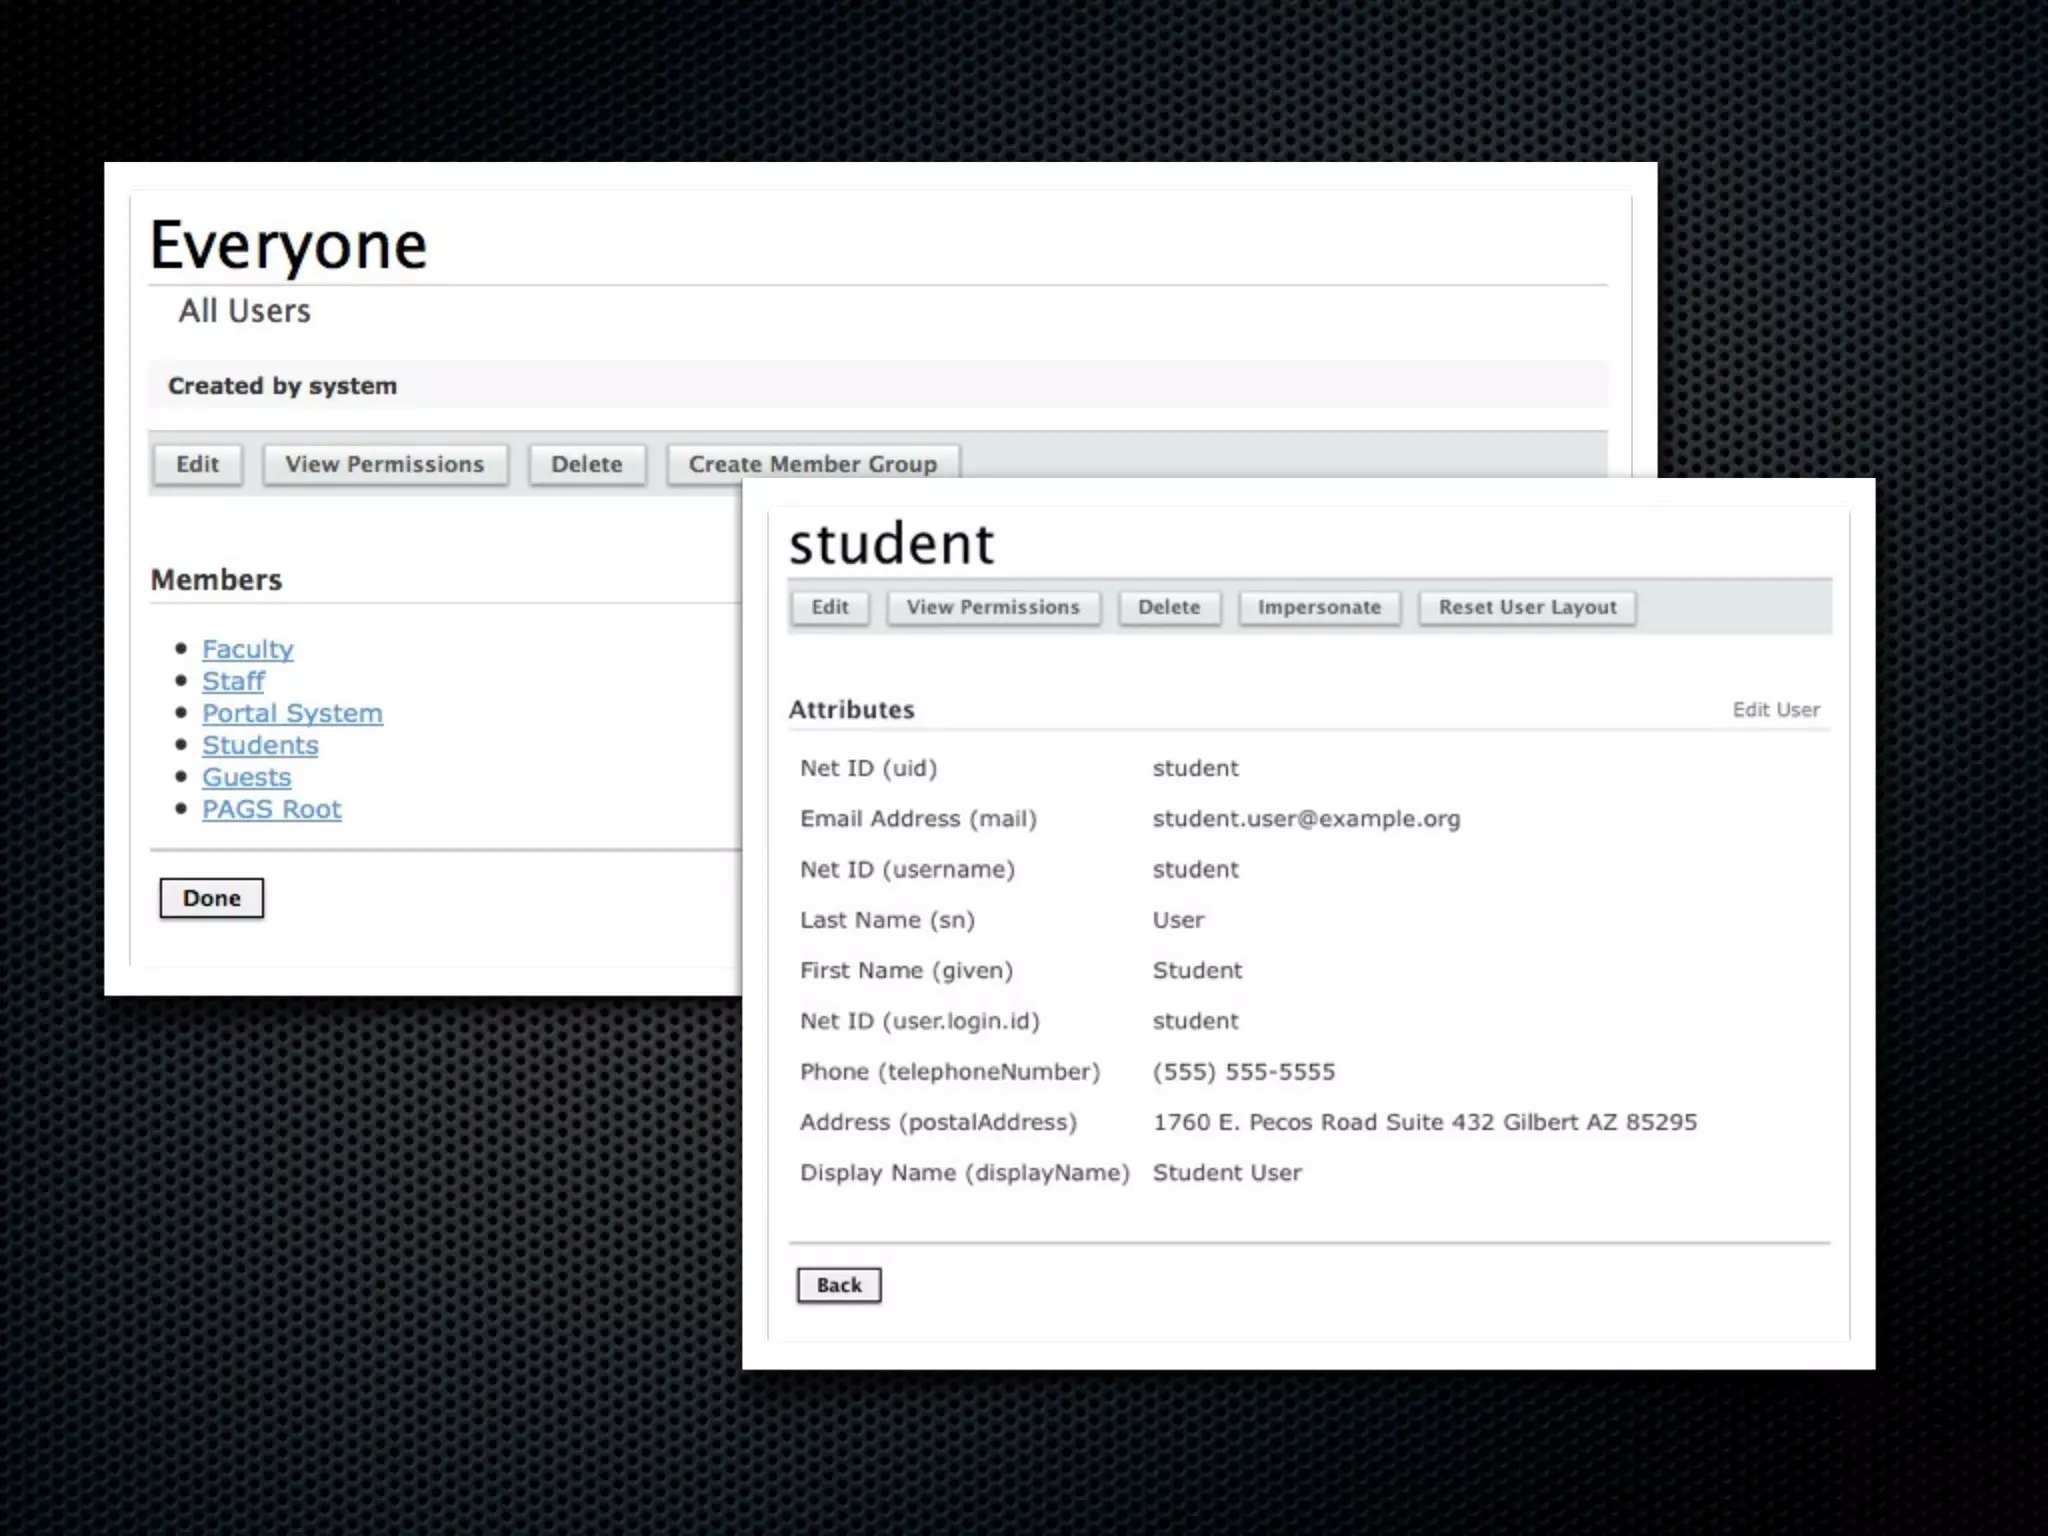Viewport: 2048px width, 1536px height.
Task: Open the Faculty member link
Action: click(247, 649)
